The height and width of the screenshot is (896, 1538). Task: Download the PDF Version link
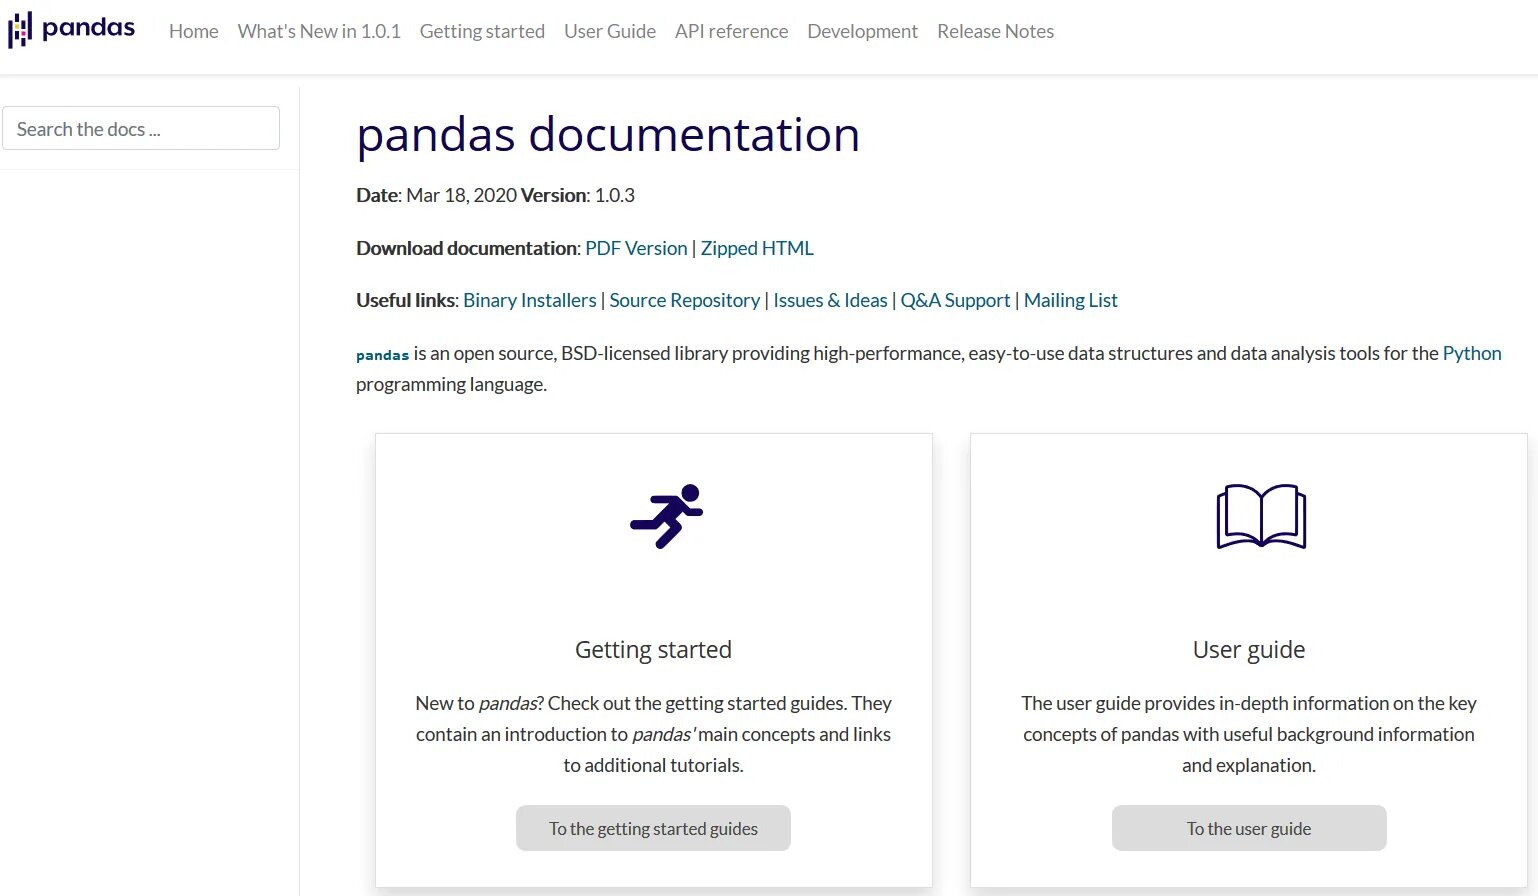click(x=636, y=248)
